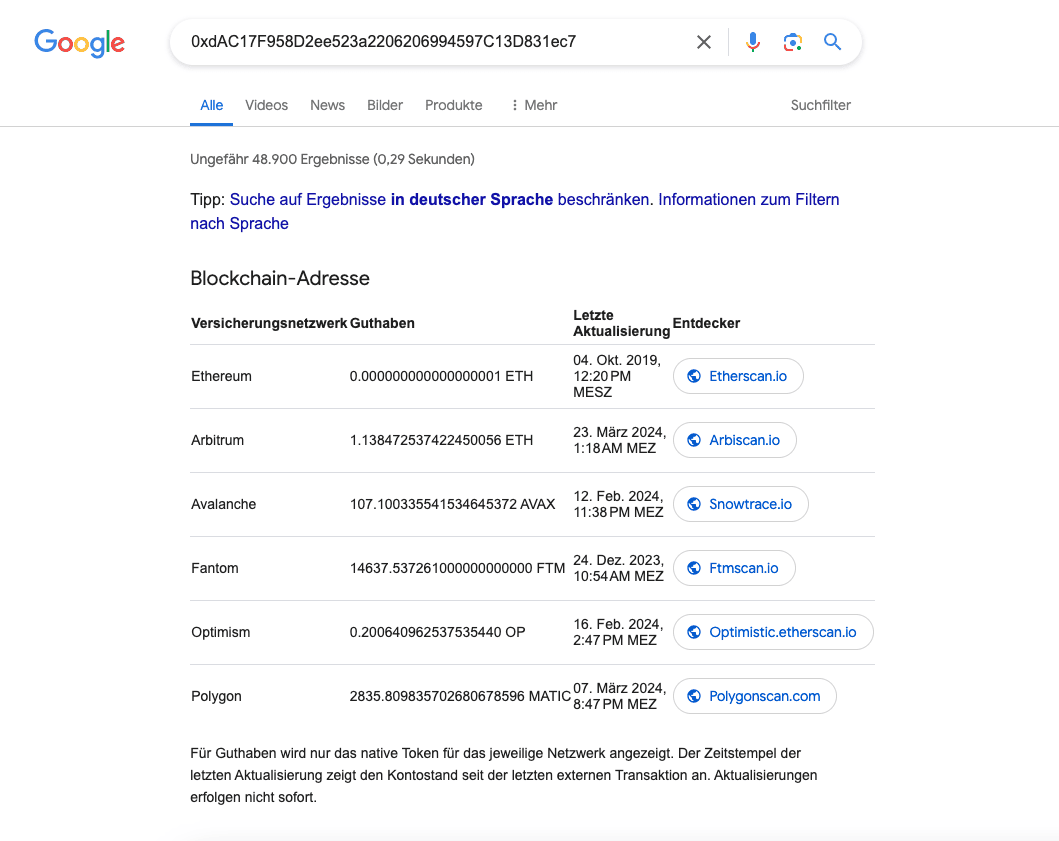
Task: Click the 23. März 2024 update timestamp
Action: tap(620, 440)
